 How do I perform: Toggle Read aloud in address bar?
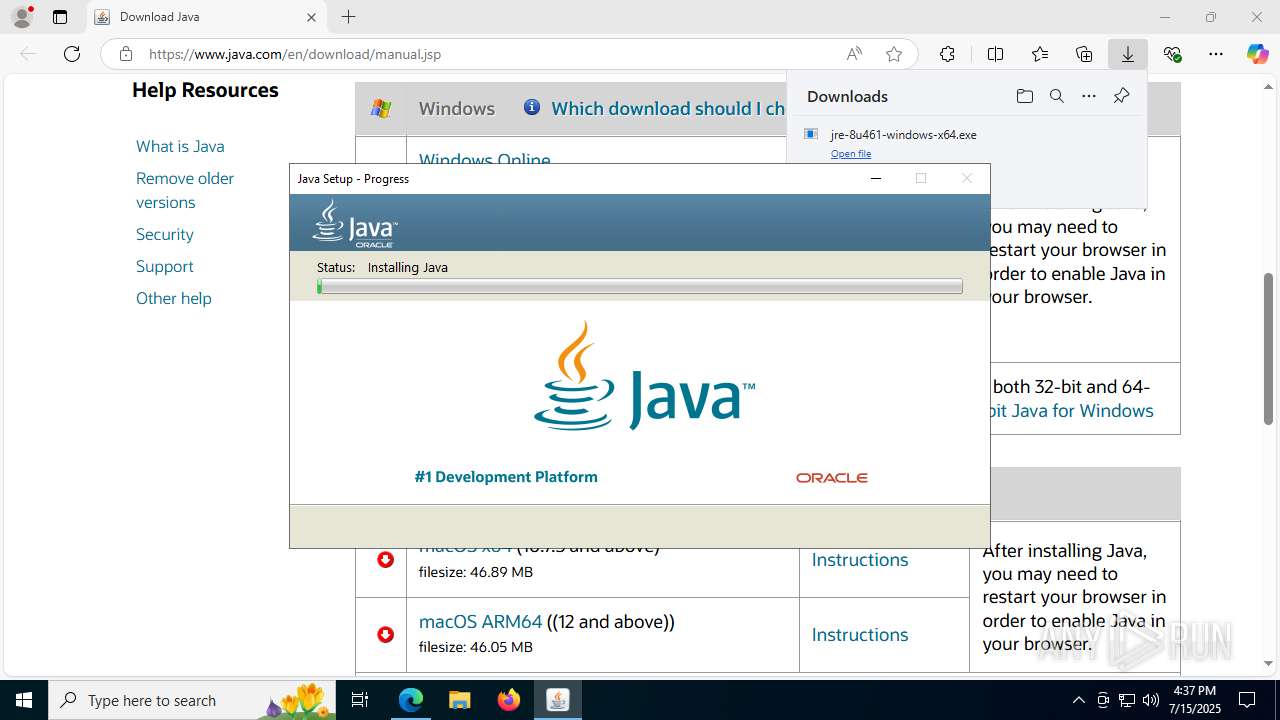(854, 54)
